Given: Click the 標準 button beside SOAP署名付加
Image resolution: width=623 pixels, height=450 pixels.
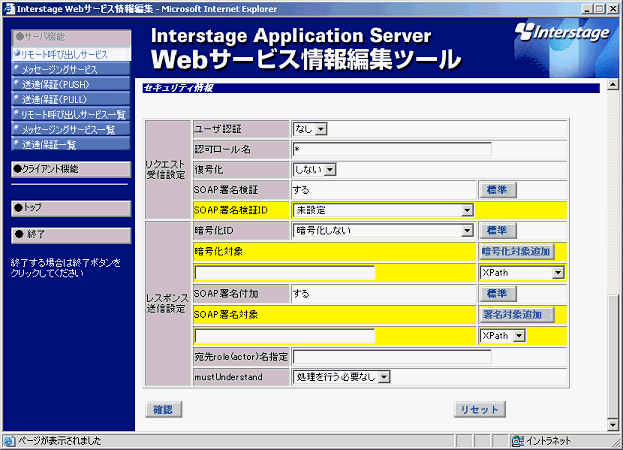Looking at the screenshot, I should [497, 294].
